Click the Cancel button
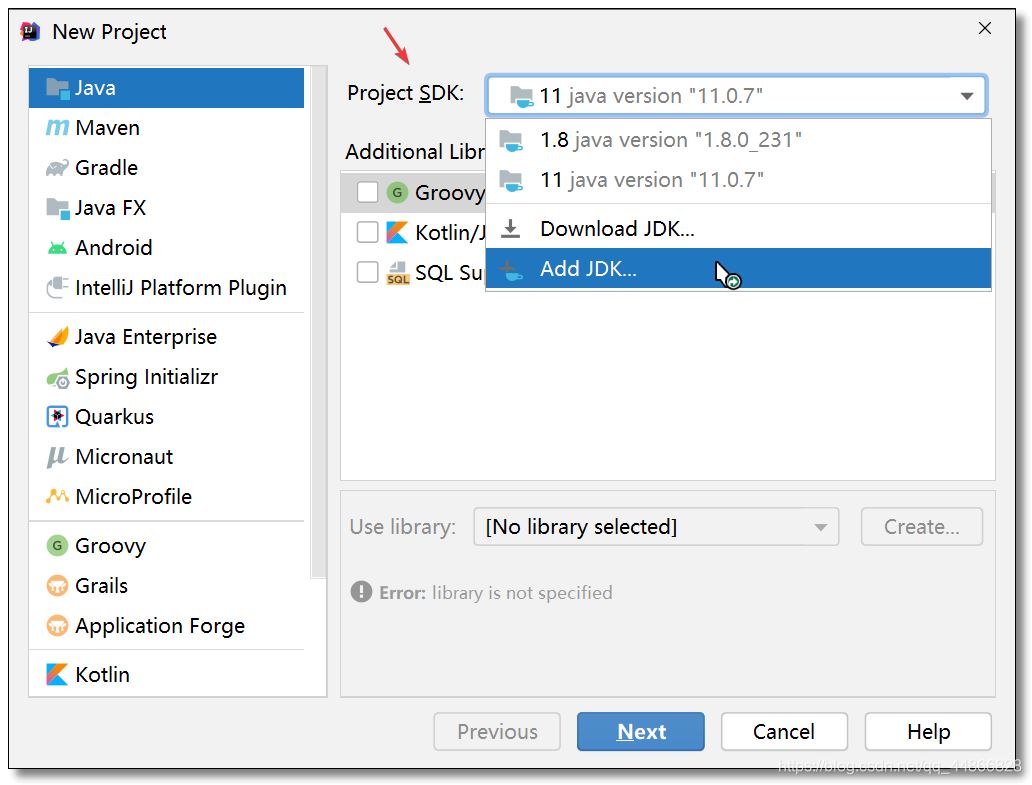The width and height of the screenshot is (1032, 785). (783, 732)
